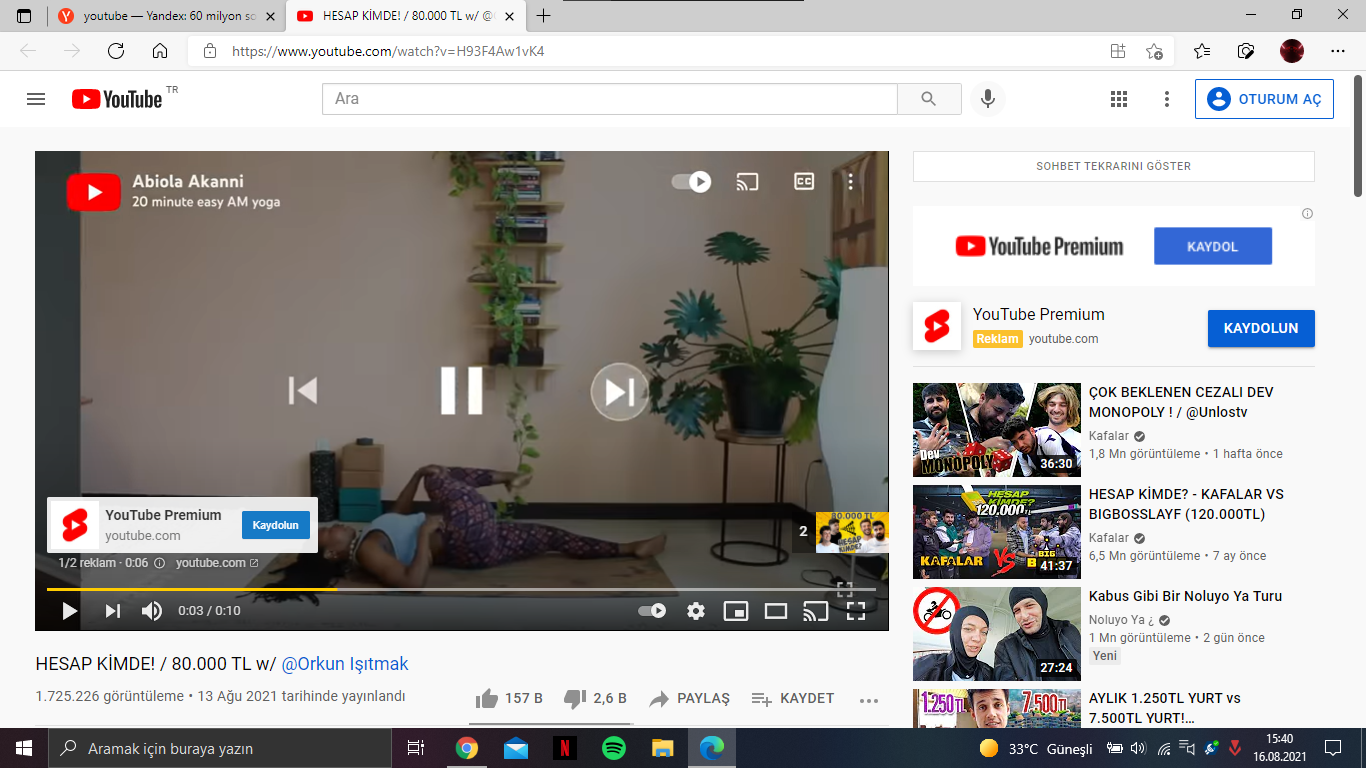Image resolution: width=1366 pixels, height=768 pixels.
Task: Open the KAYDET save menu
Action: (792, 698)
